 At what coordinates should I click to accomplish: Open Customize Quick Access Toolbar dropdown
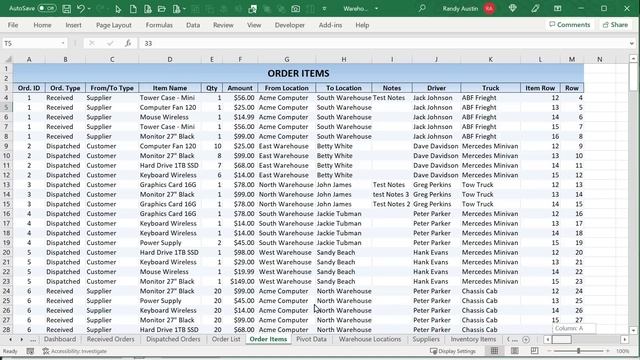click(x=324, y=9)
